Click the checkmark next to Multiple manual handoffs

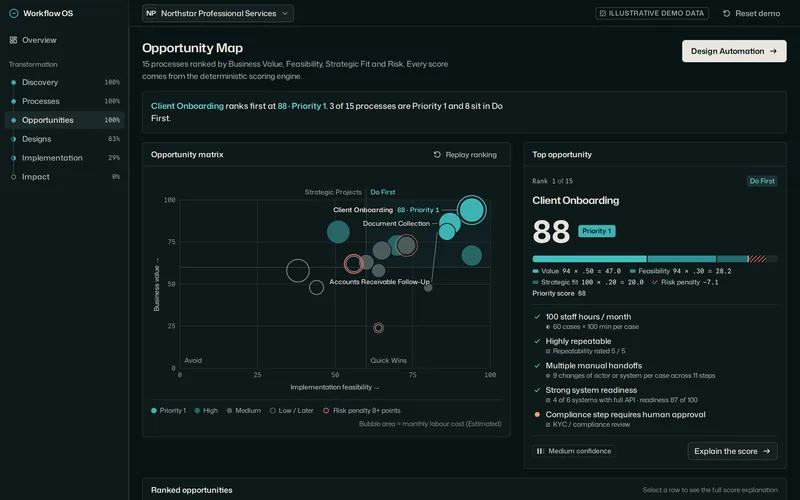pos(537,366)
